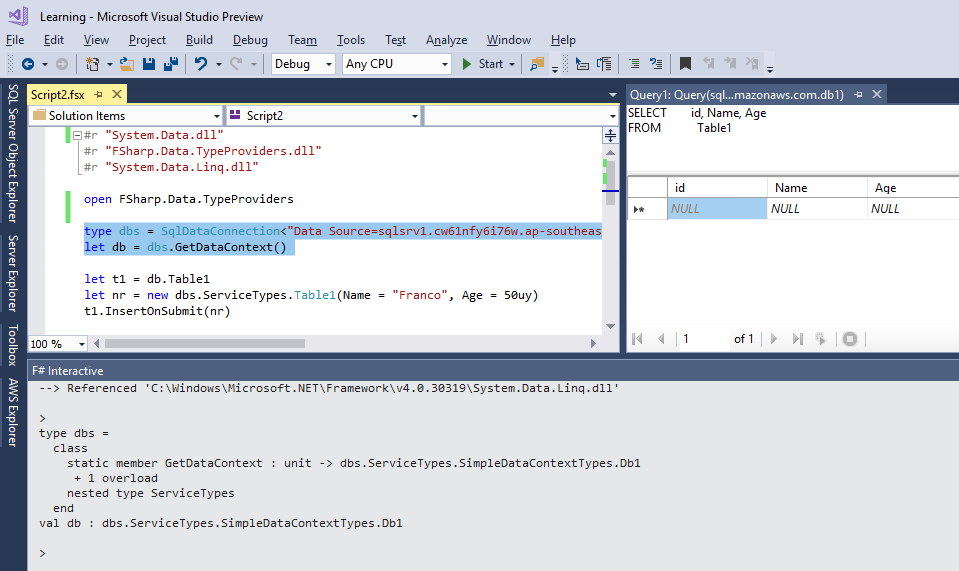Toggle a bookmark with the bookmark icon
Viewport: 959px width, 571px height.
pos(685,64)
